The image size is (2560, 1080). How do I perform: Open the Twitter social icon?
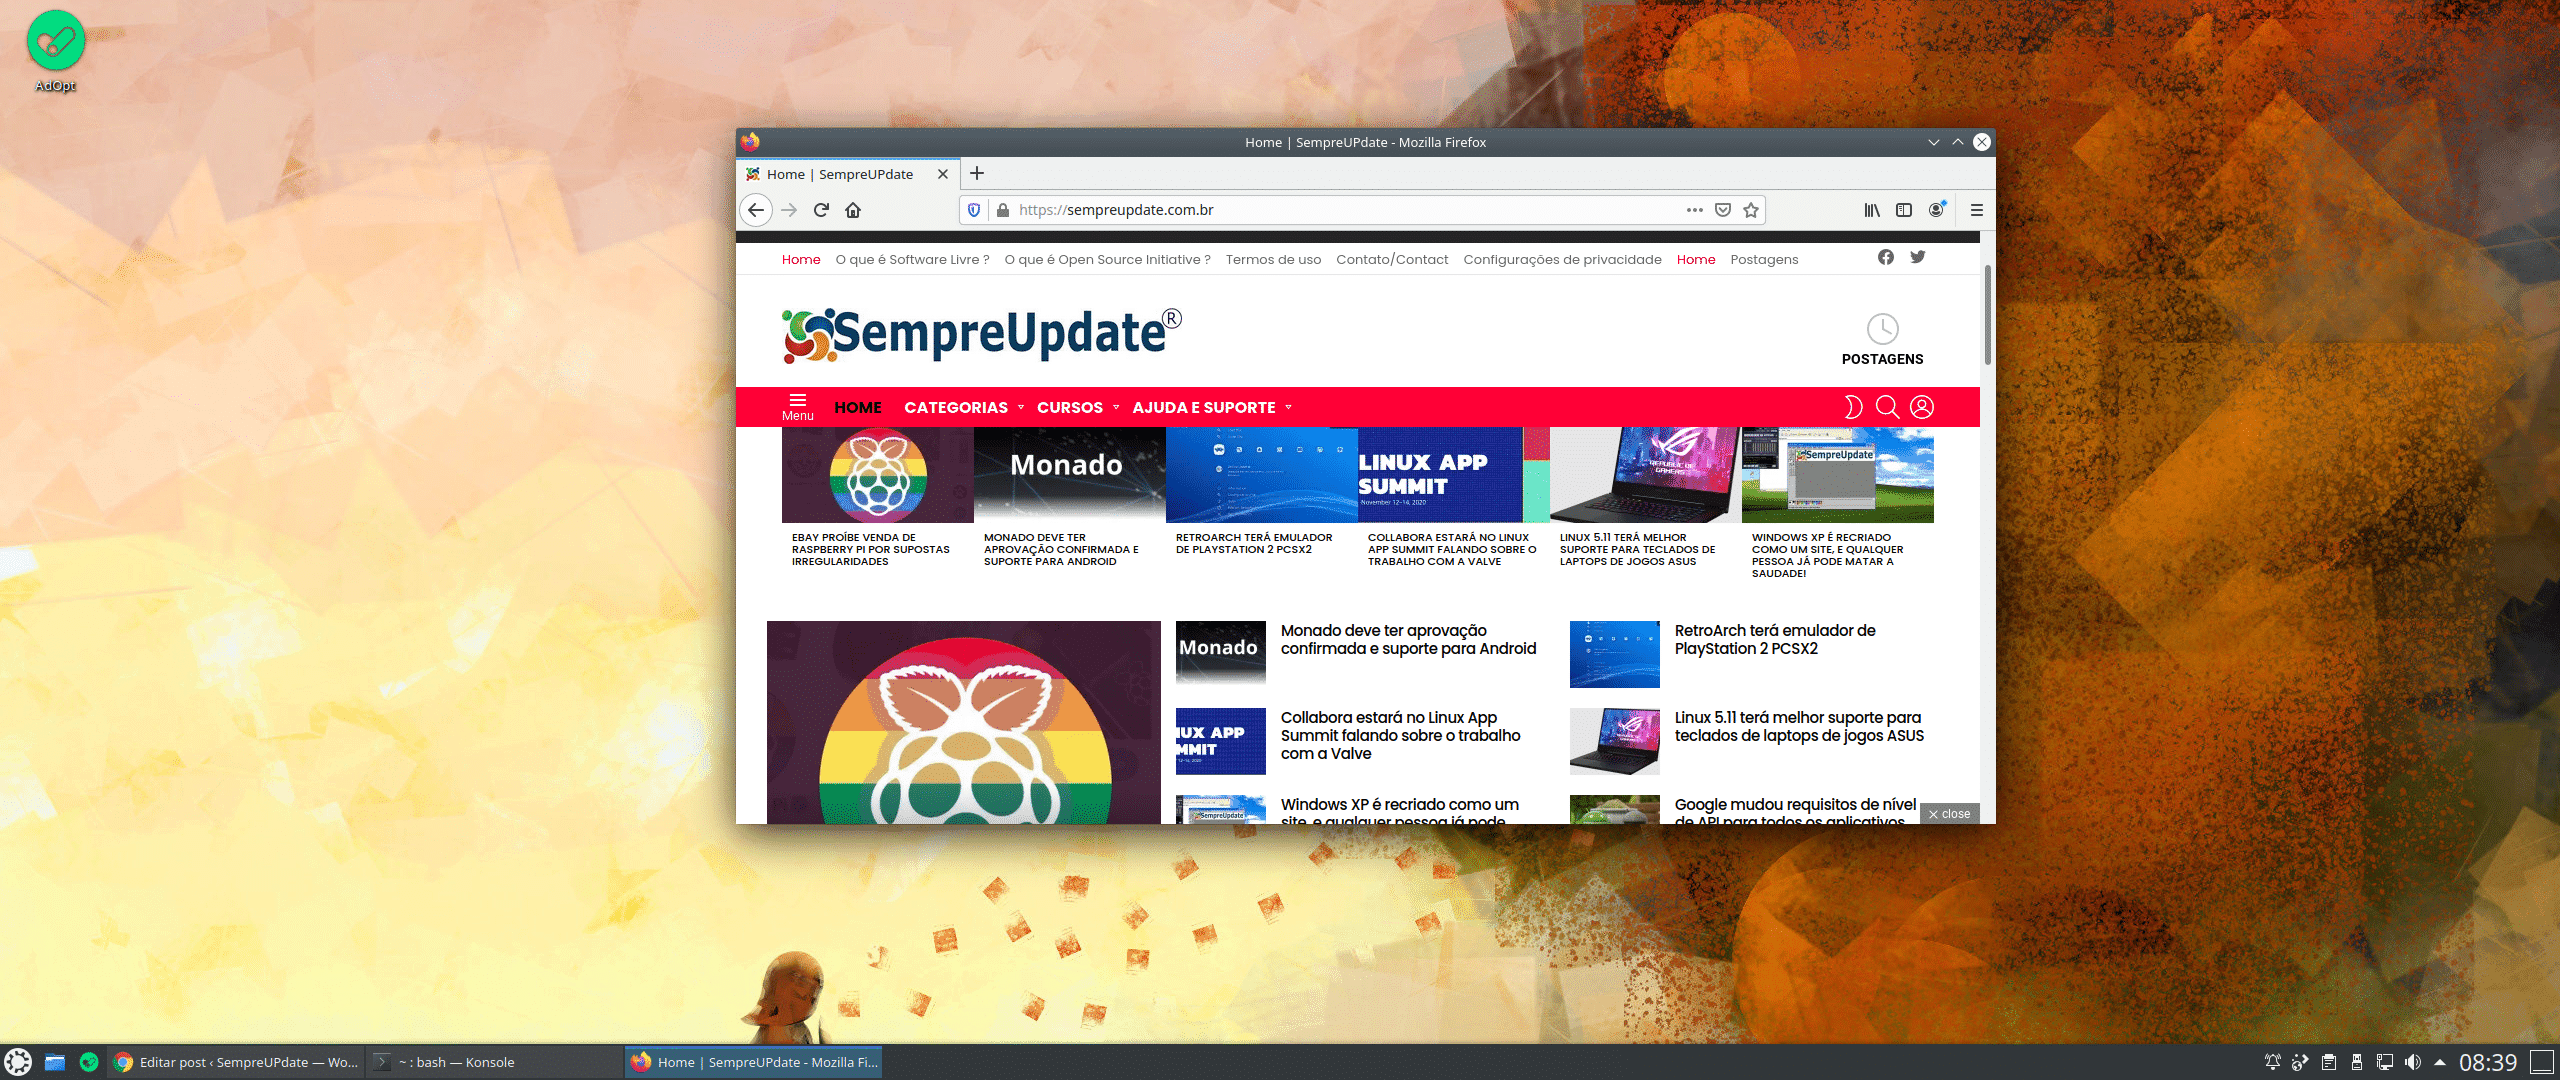tap(1918, 257)
